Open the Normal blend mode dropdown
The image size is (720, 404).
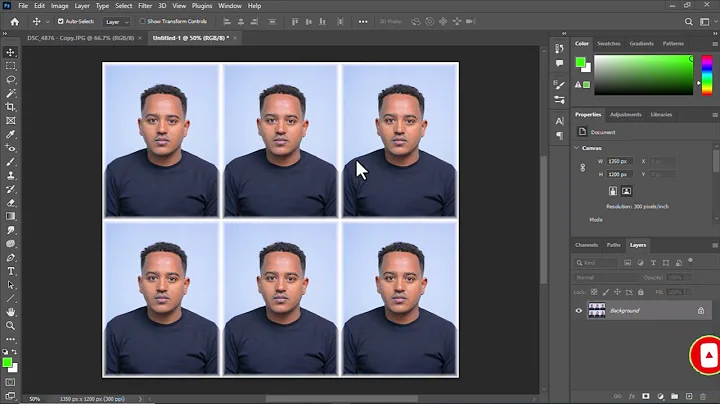coord(606,277)
